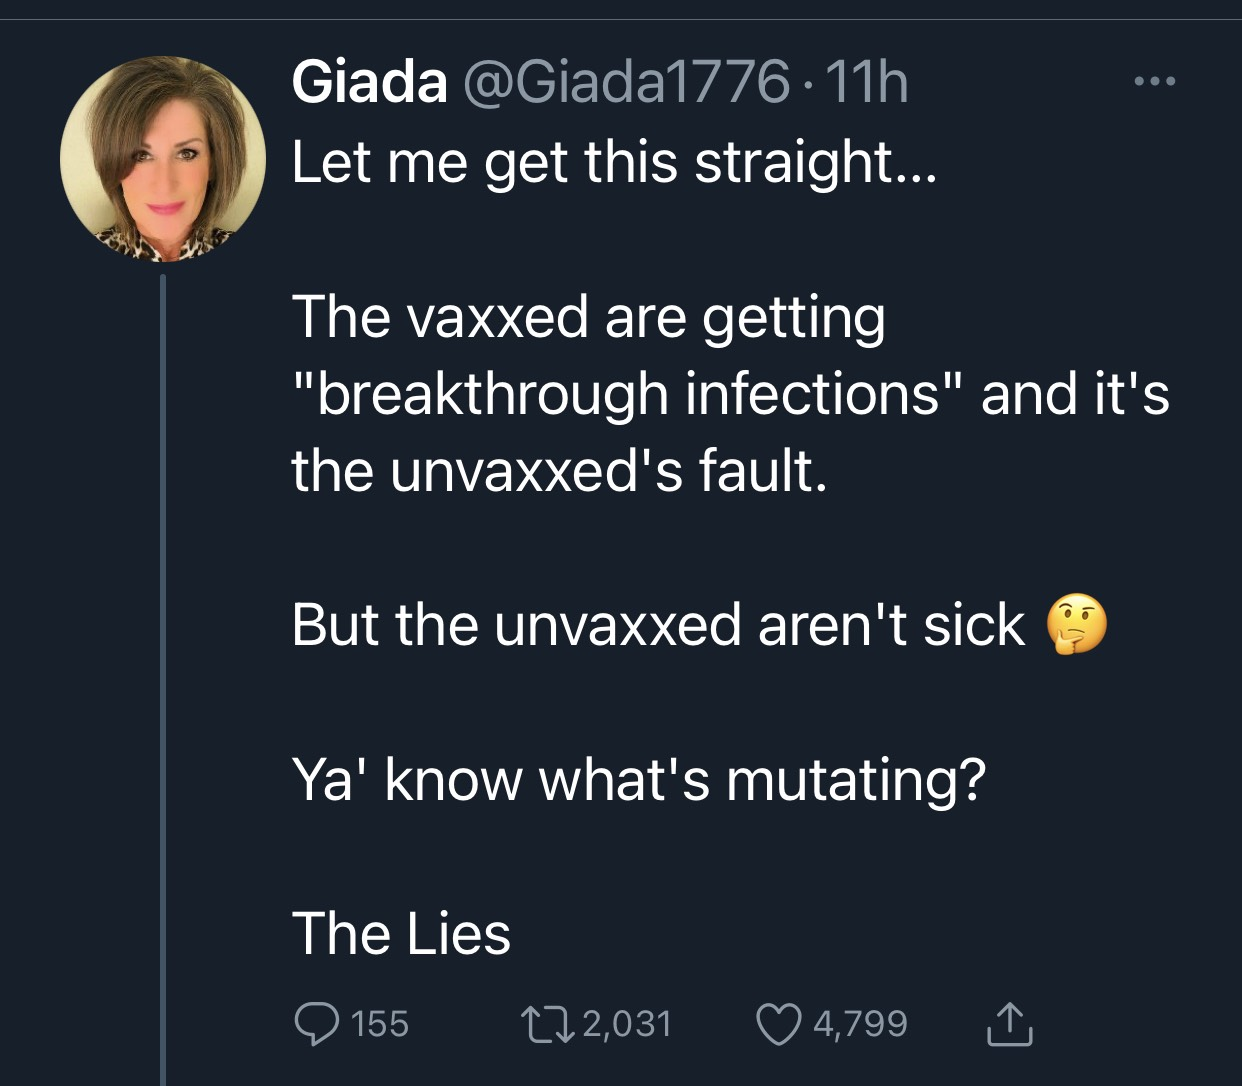Click the 11h timestamp
Image resolution: width=1242 pixels, height=1086 pixels.
coord(866,81)
